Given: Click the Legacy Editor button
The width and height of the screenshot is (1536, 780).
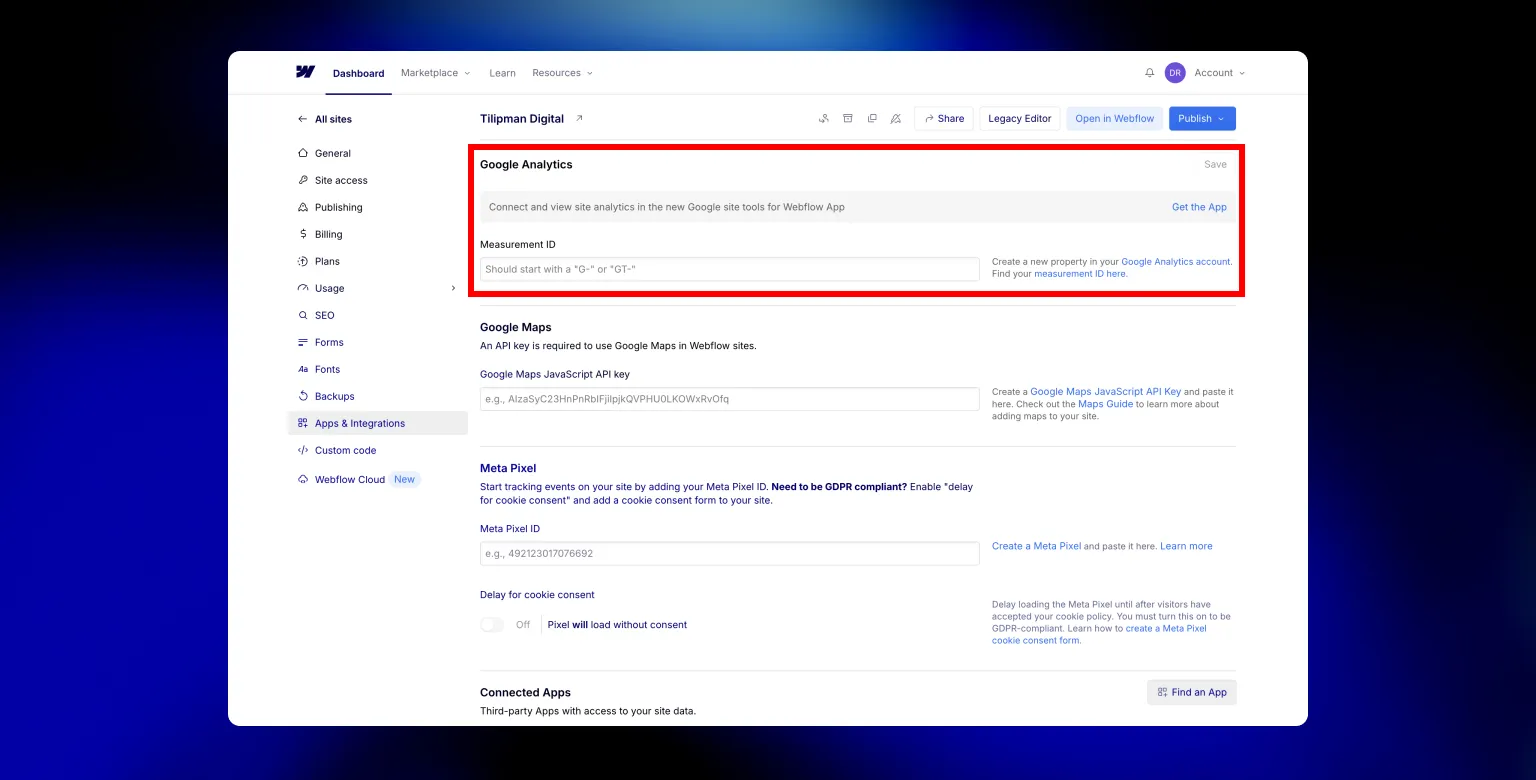Looking at the screenshot, I should click(1020, 118).
